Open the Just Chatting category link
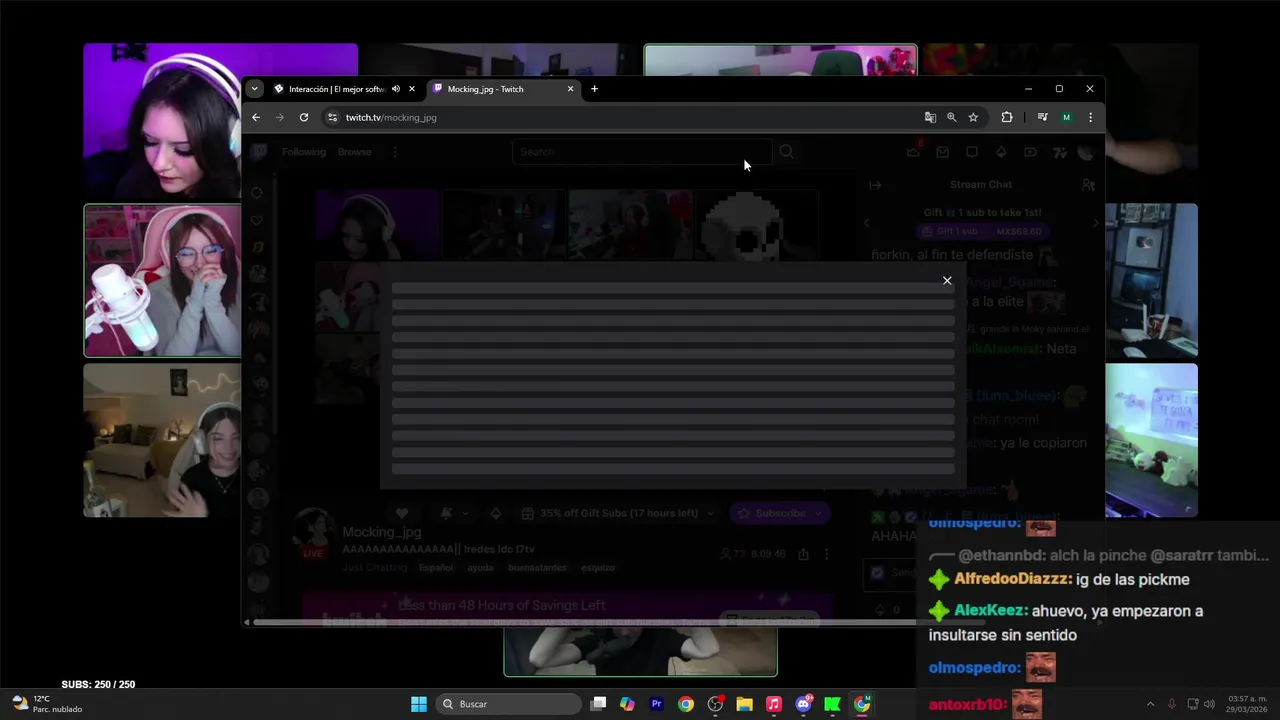The height and width of the screenshot is (720, 1280). coord(375,567)
